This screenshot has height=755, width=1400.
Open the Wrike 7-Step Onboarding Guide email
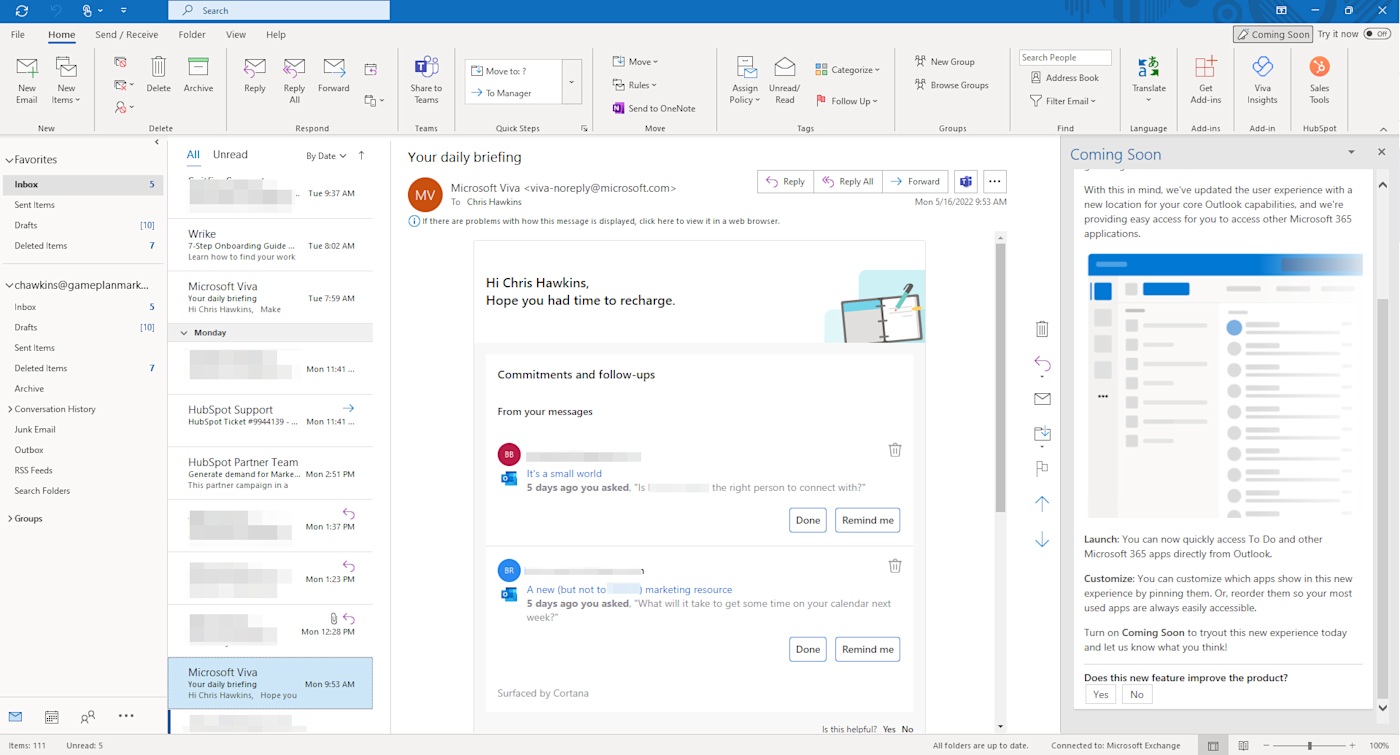[x=270, y=244]
